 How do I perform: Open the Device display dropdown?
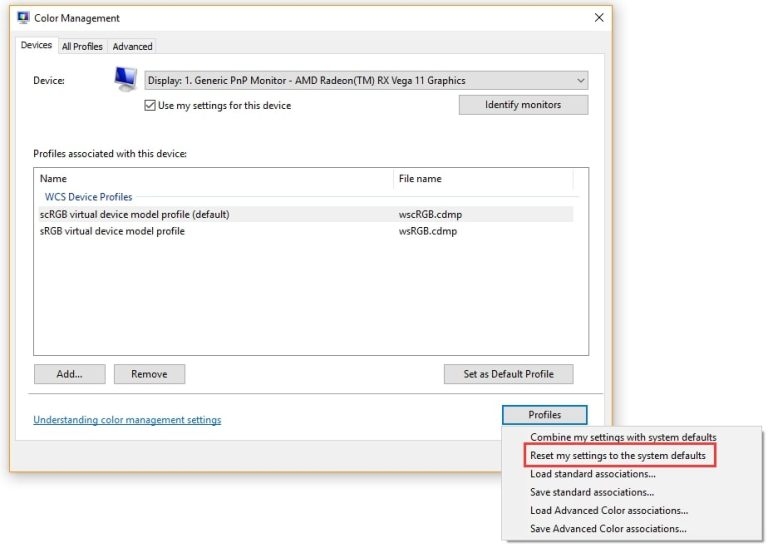[x=366, y=80]
